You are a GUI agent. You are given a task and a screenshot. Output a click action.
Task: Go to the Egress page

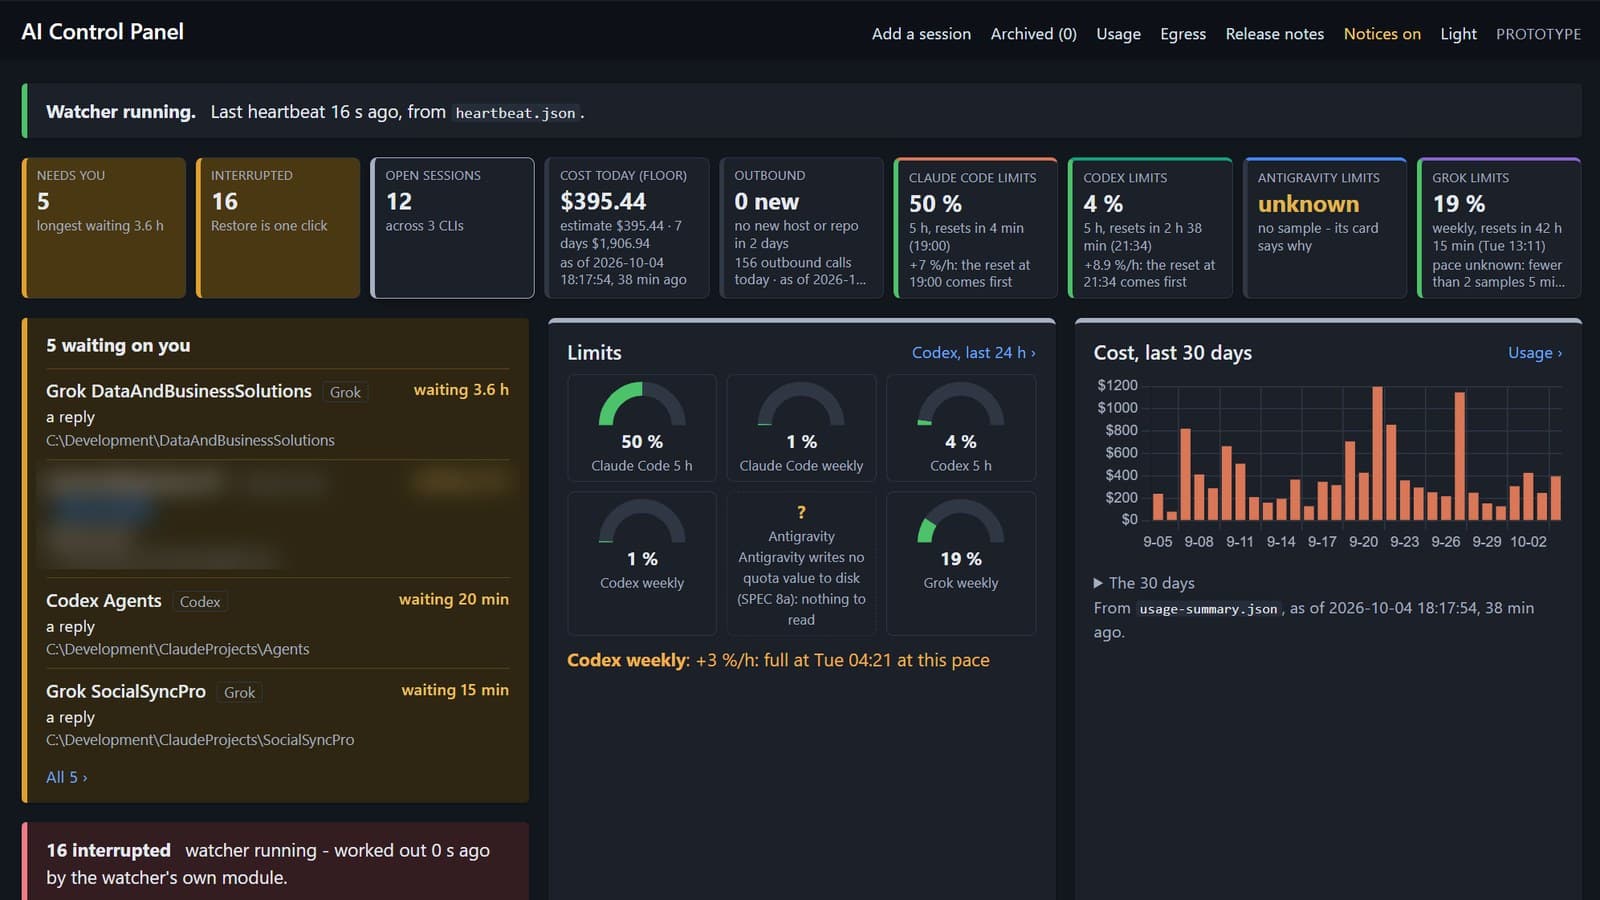[x=1183, y=34]
